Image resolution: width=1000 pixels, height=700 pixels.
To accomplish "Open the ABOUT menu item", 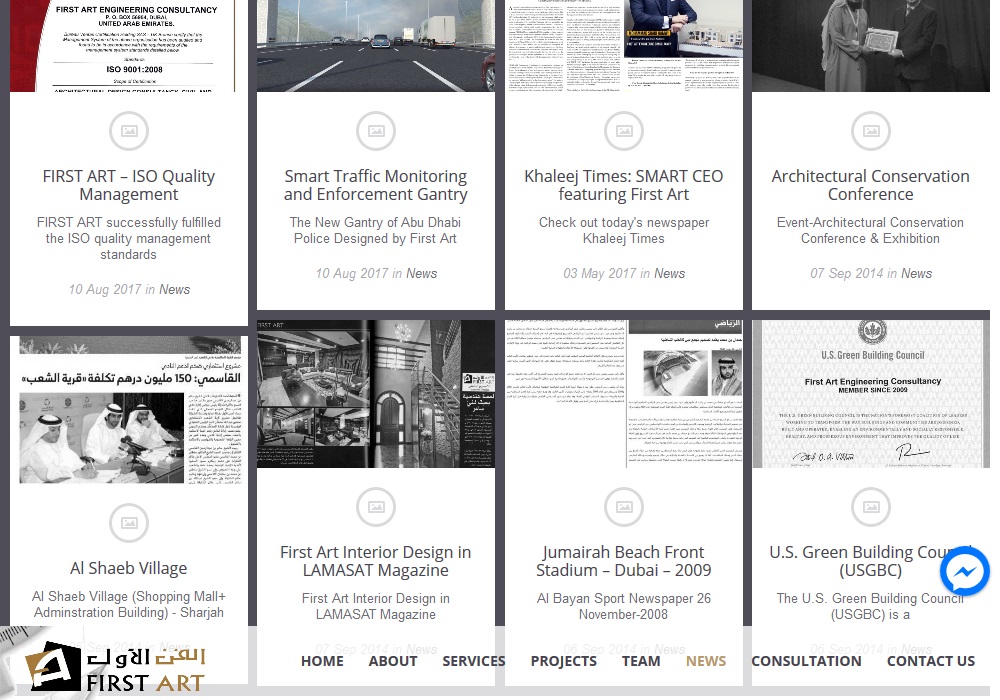I will pos(393,661).
